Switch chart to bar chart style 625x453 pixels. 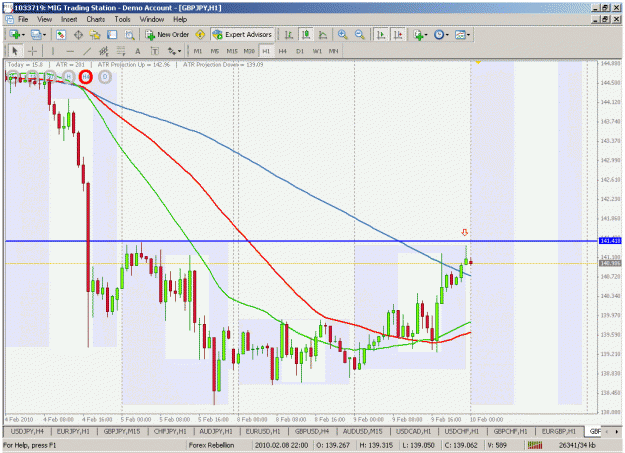pos(289,35)
